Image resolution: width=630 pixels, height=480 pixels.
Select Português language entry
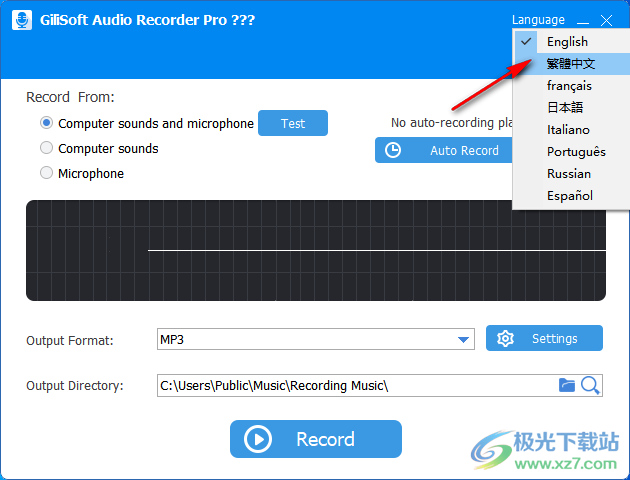coord(571,152)
